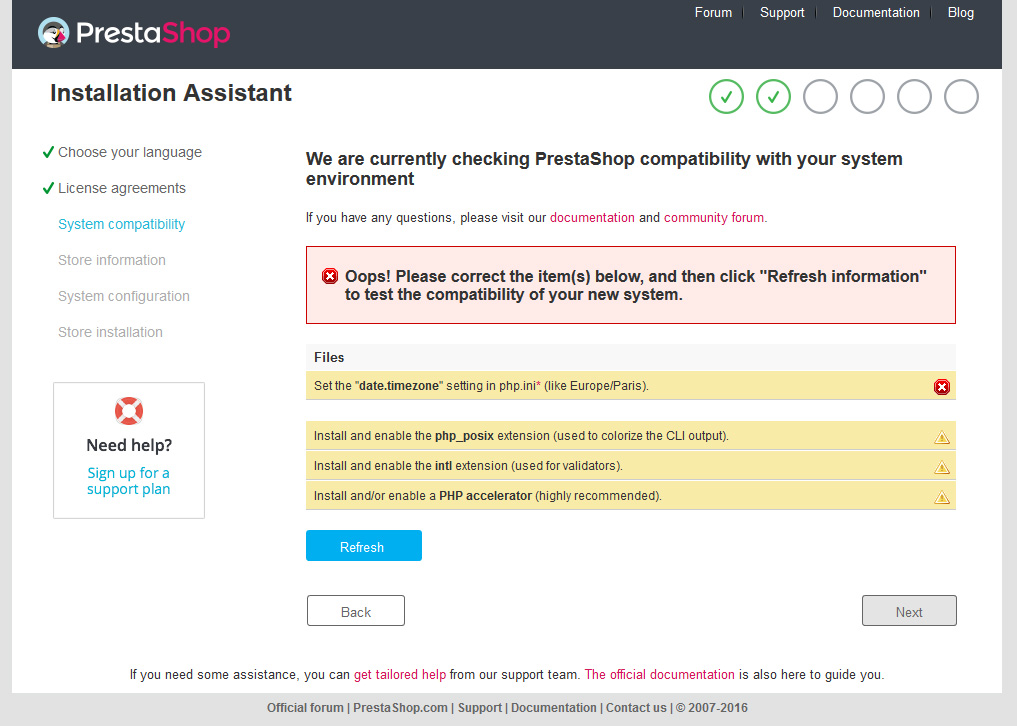Click the Back button

coord(356,611)
